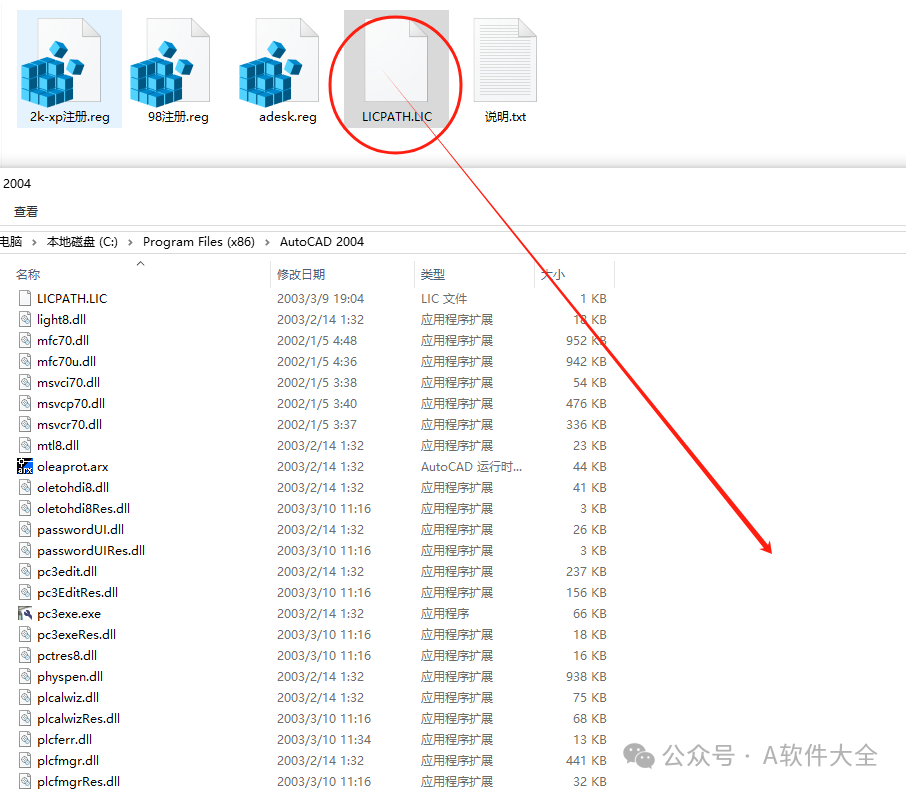Click date 2002/1/5 4:48 of mfc70.dll
Viewport: 906px width, 791px height.
click(317, 340)
